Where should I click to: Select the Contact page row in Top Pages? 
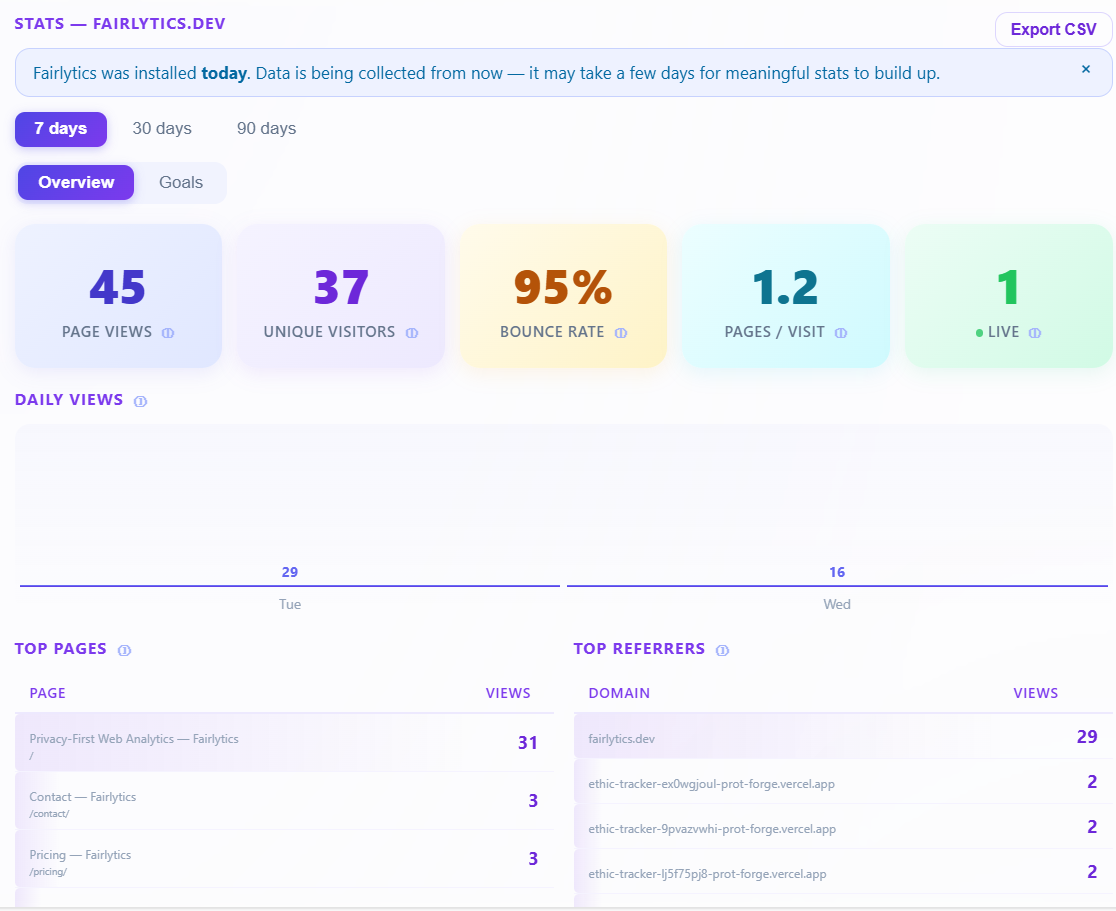tap(284, 800)
